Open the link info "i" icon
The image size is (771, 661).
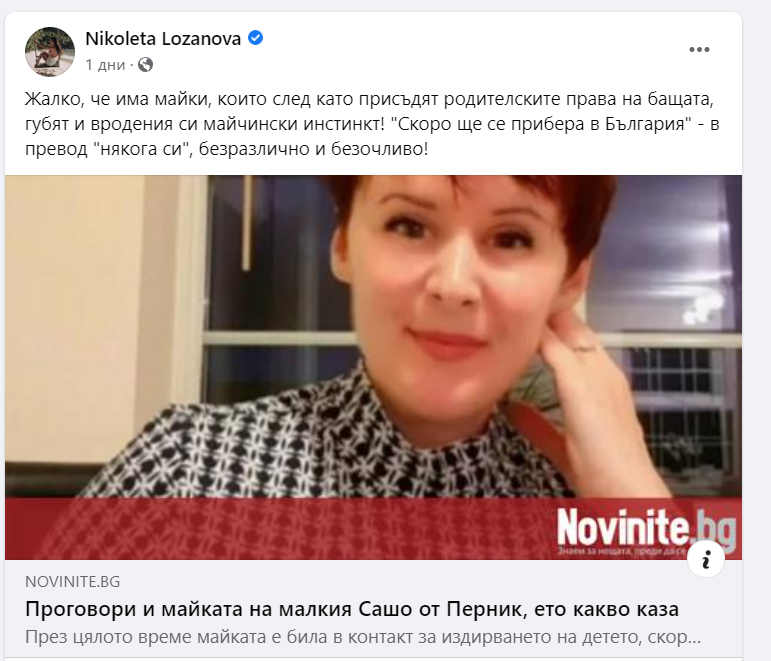coord(706,560)
